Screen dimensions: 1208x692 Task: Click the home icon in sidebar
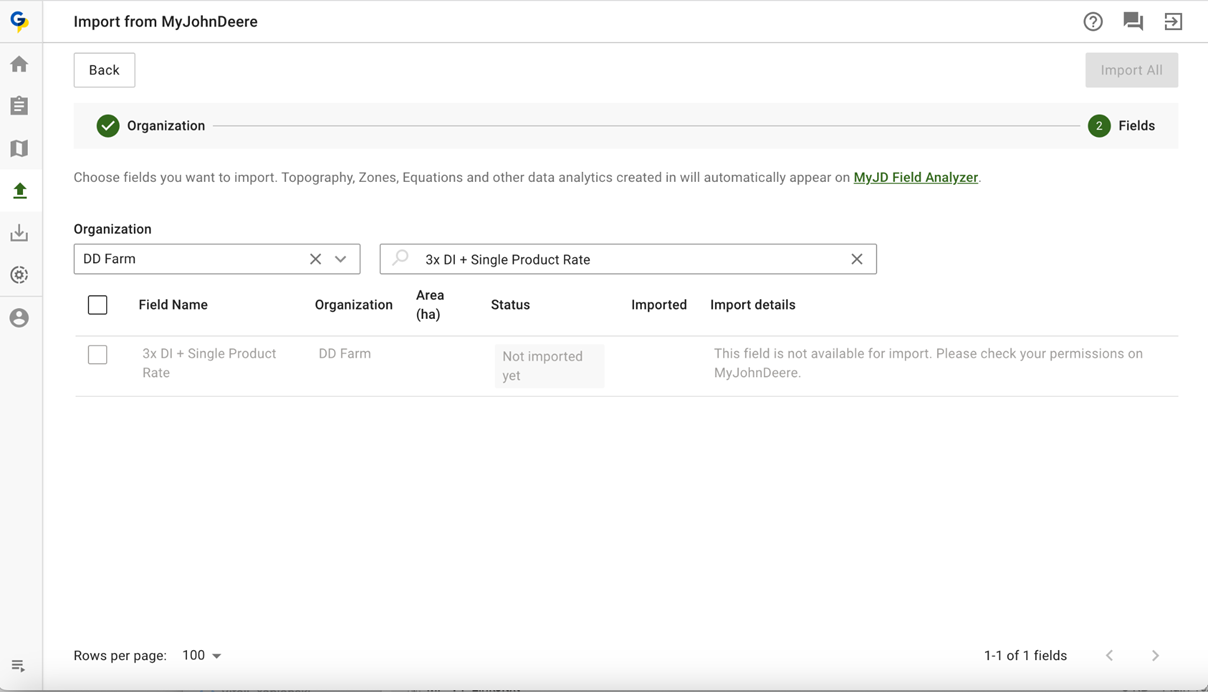pyautogui.click(x=19, y=65)
